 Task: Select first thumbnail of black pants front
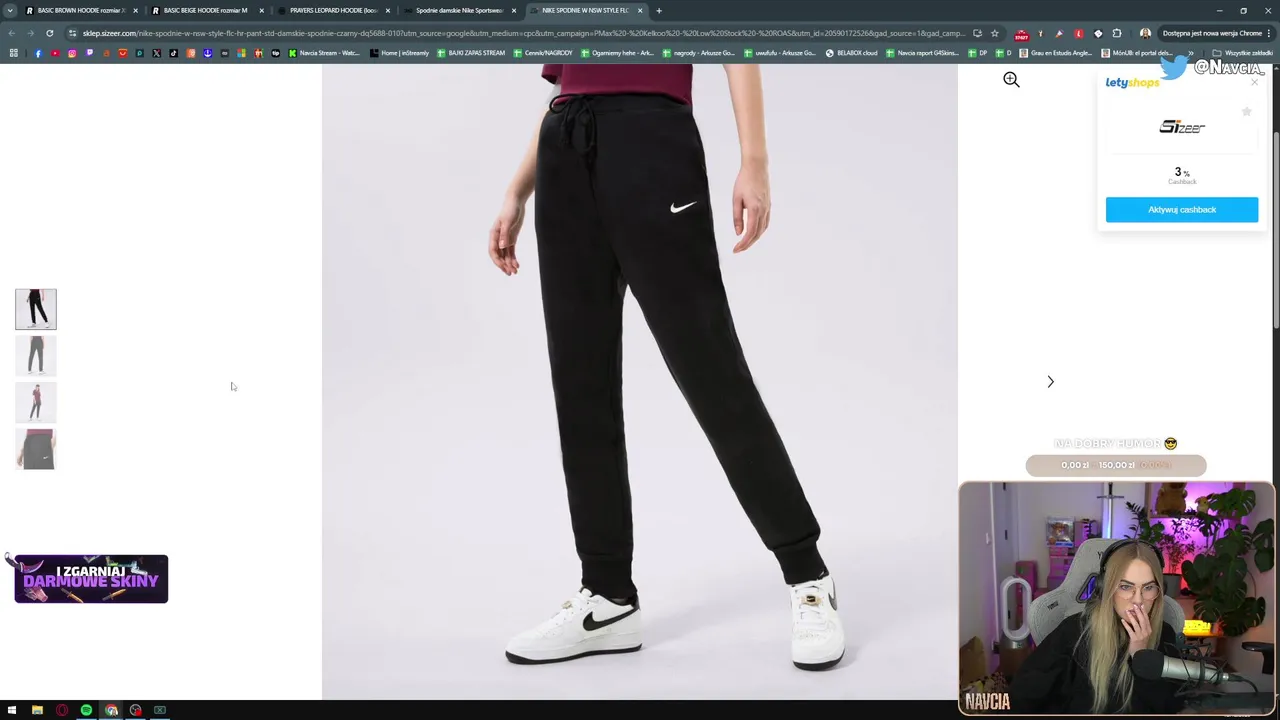(x=36, y=309)
